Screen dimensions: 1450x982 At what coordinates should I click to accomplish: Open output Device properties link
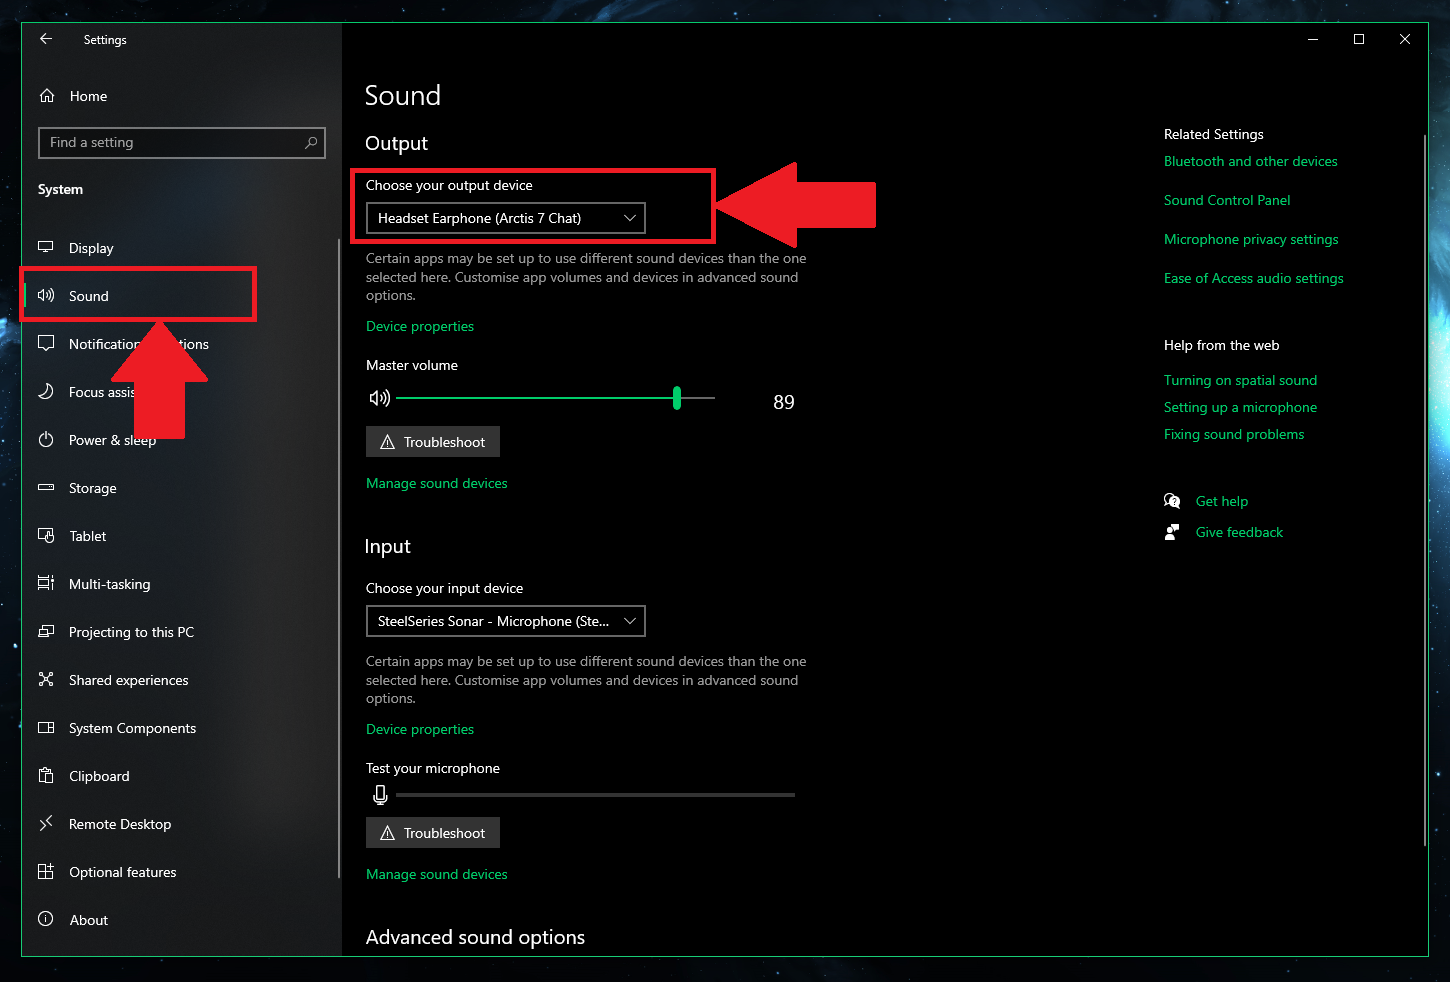pyautogui.click(x=420, y=326)
